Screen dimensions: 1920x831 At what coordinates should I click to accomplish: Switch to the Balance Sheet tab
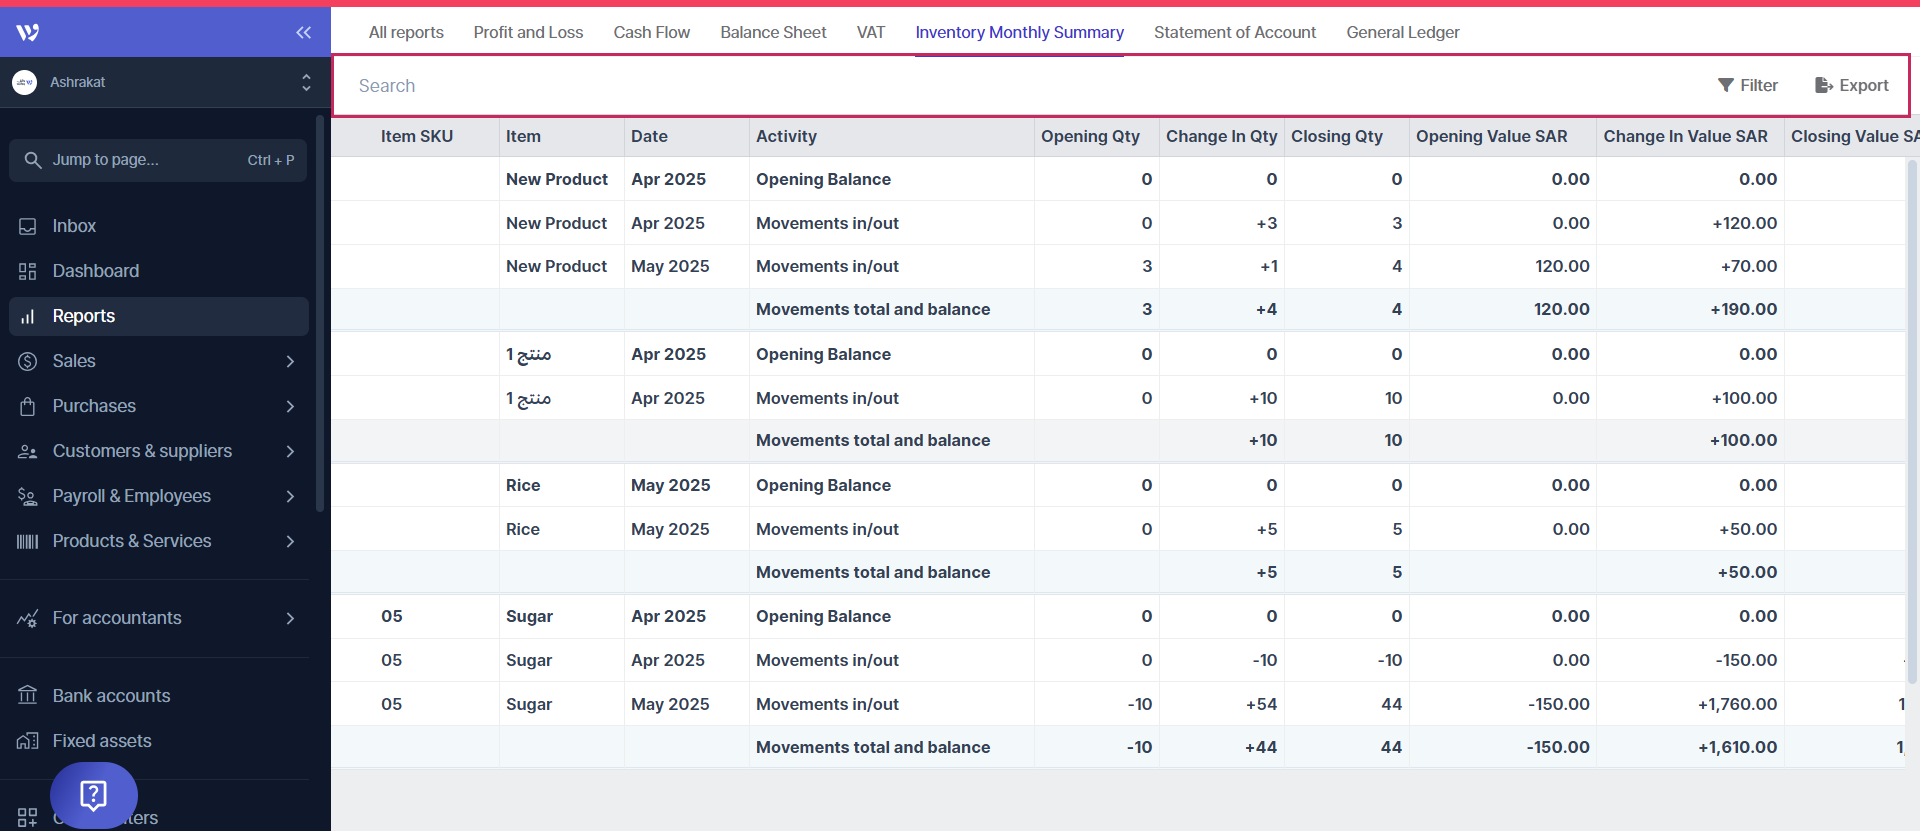click(x=773, y=32)
